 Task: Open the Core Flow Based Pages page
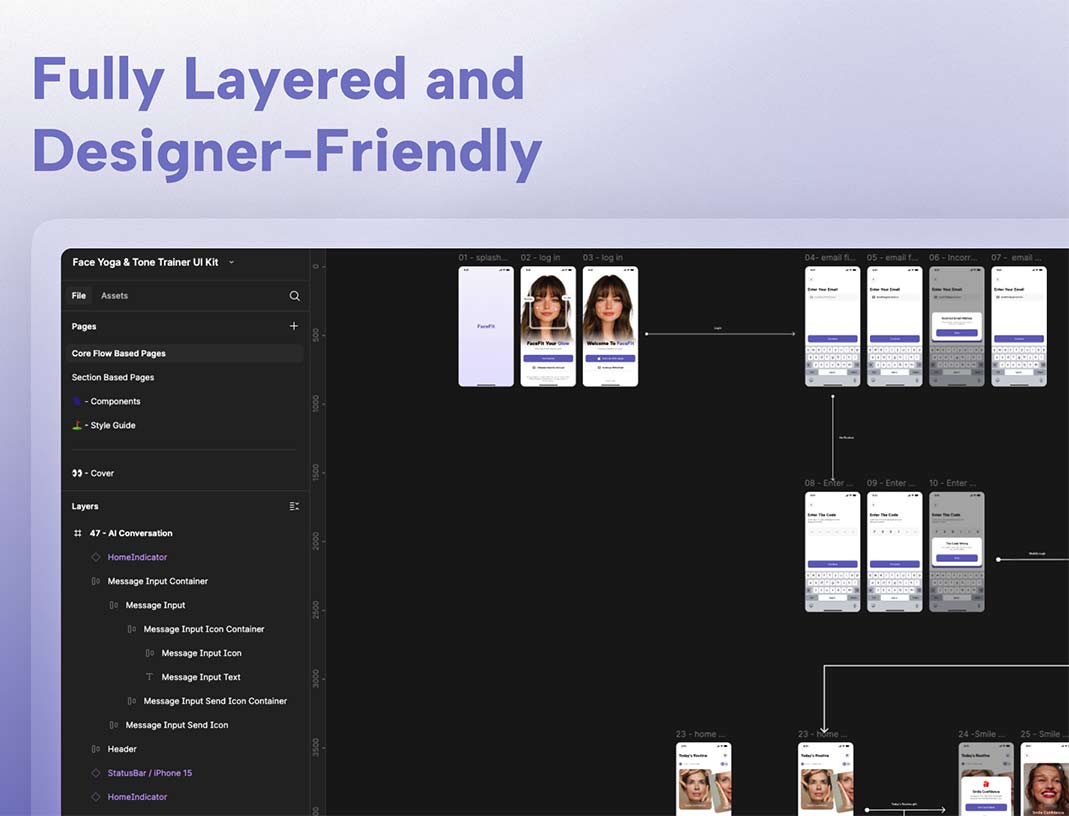click(x=119, y=354)
